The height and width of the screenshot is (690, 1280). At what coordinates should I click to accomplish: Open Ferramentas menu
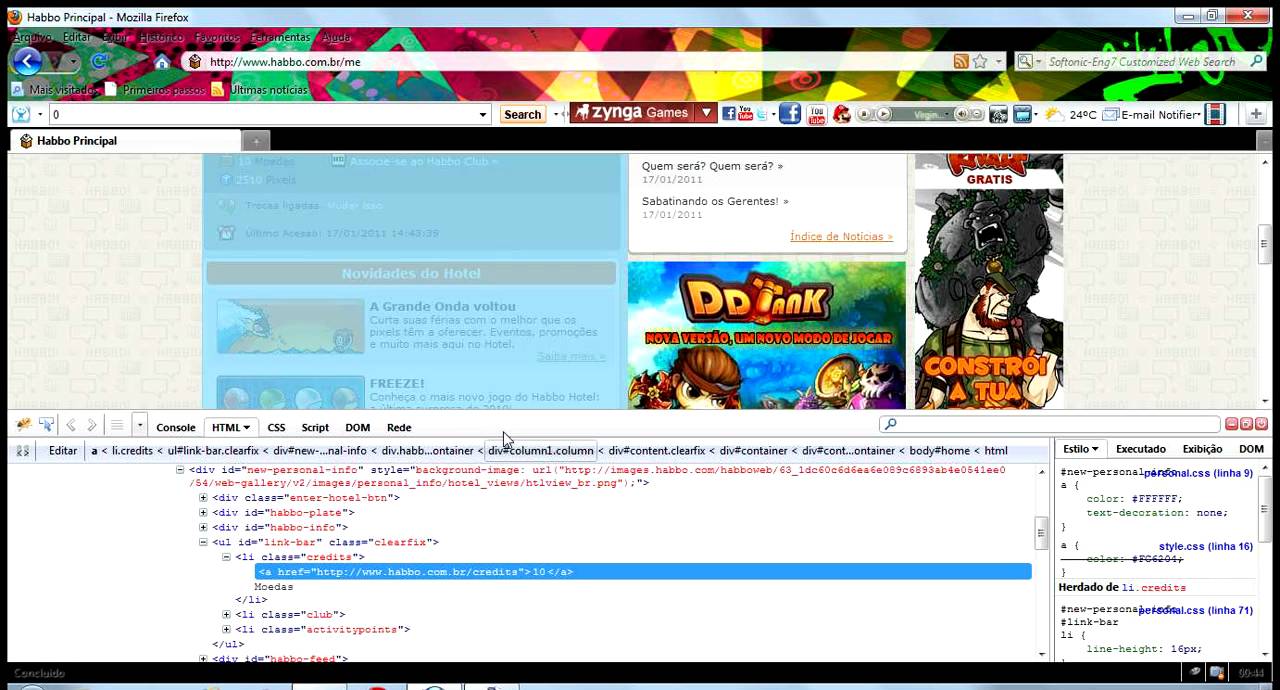(x=280, y=37)
